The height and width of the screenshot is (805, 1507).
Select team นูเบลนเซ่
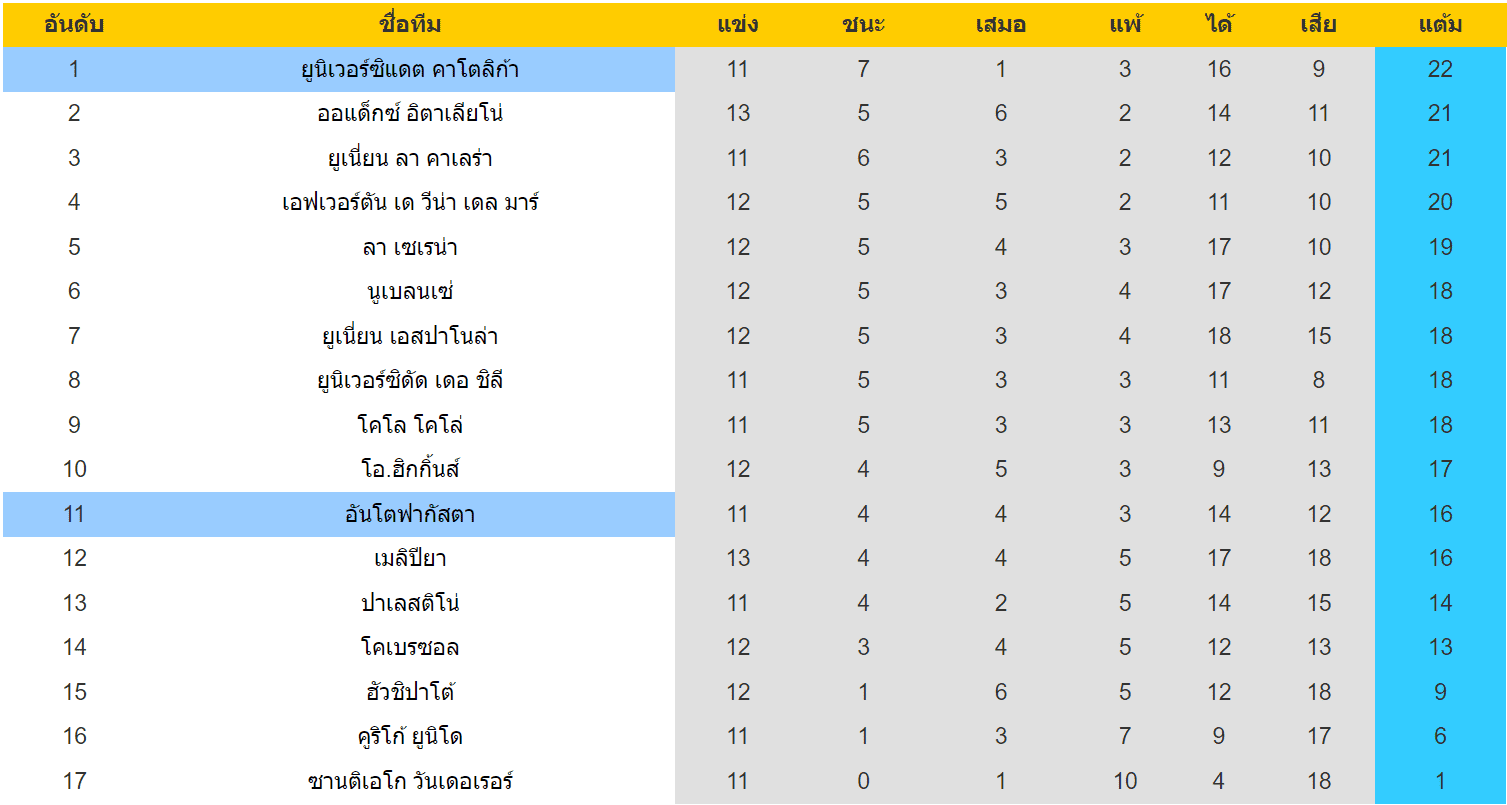[410, 292]
